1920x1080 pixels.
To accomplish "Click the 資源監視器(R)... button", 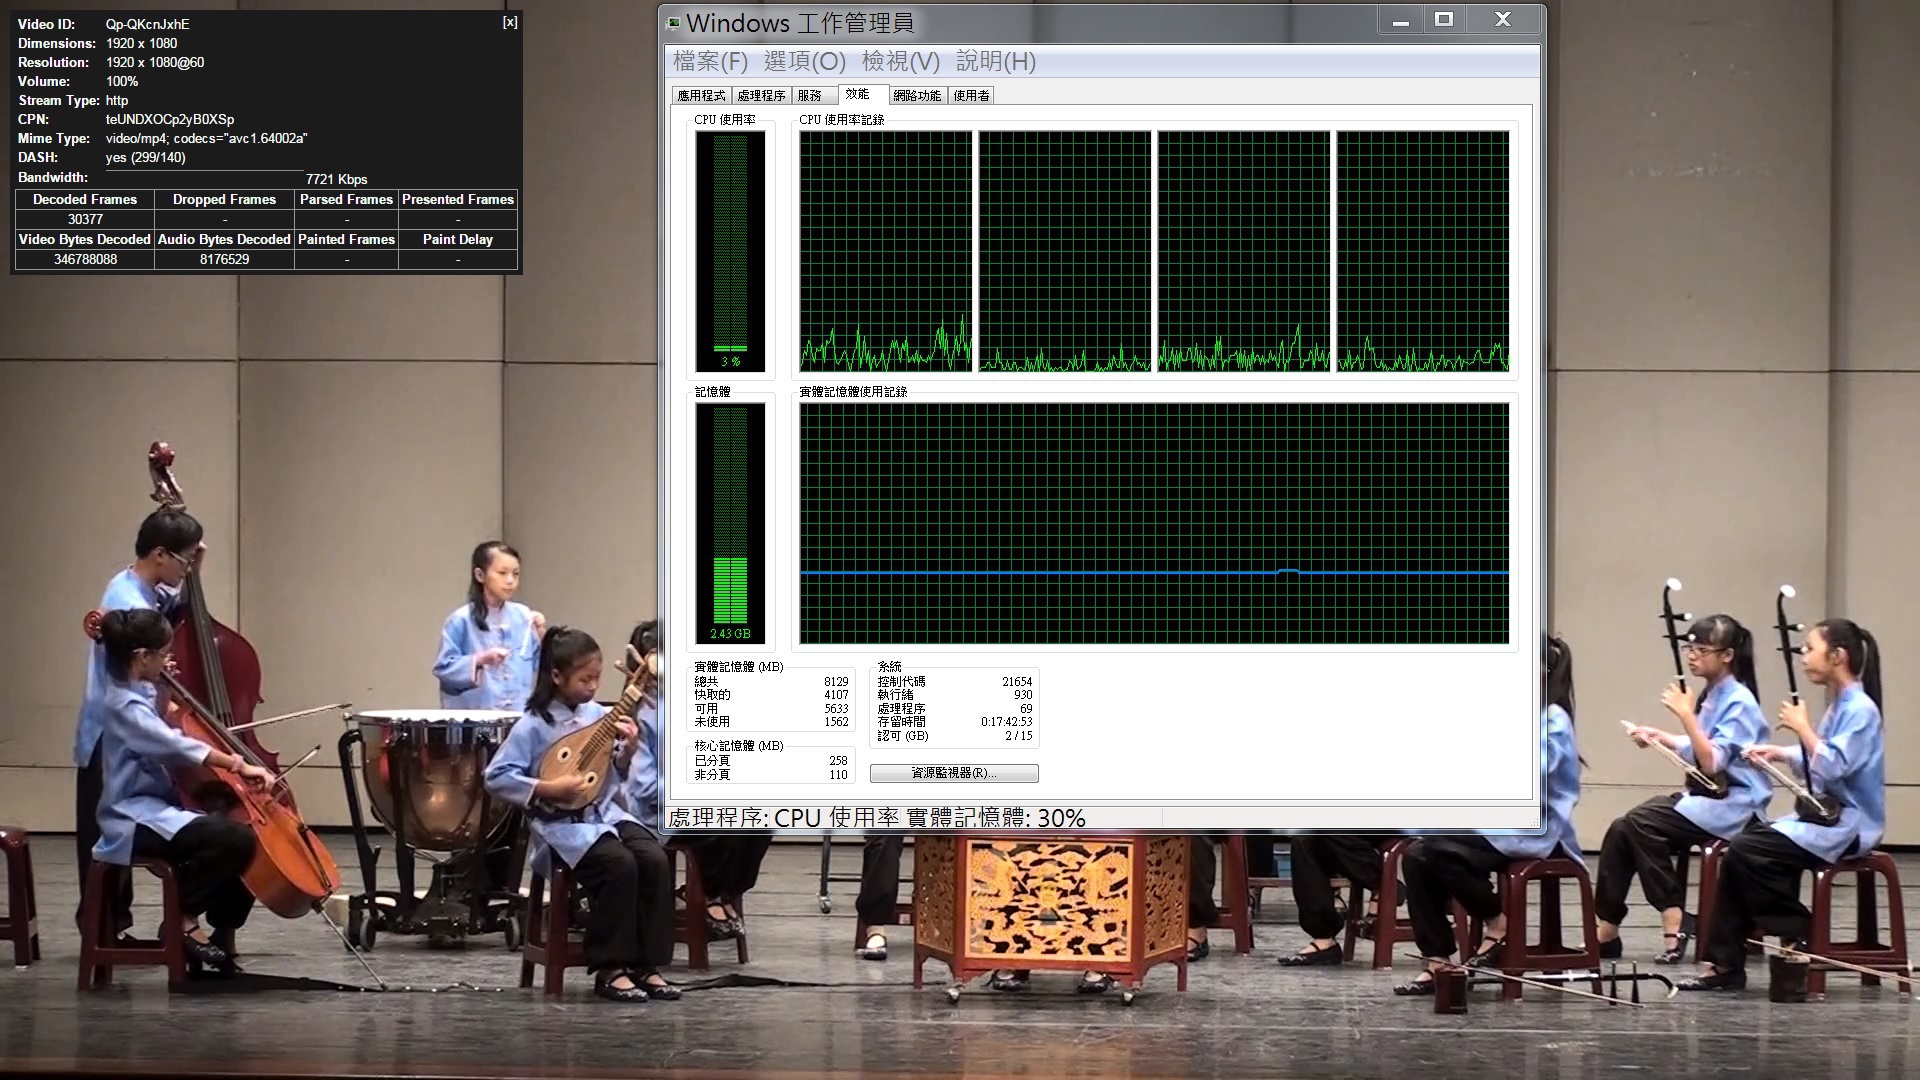I will coord(954,773).
